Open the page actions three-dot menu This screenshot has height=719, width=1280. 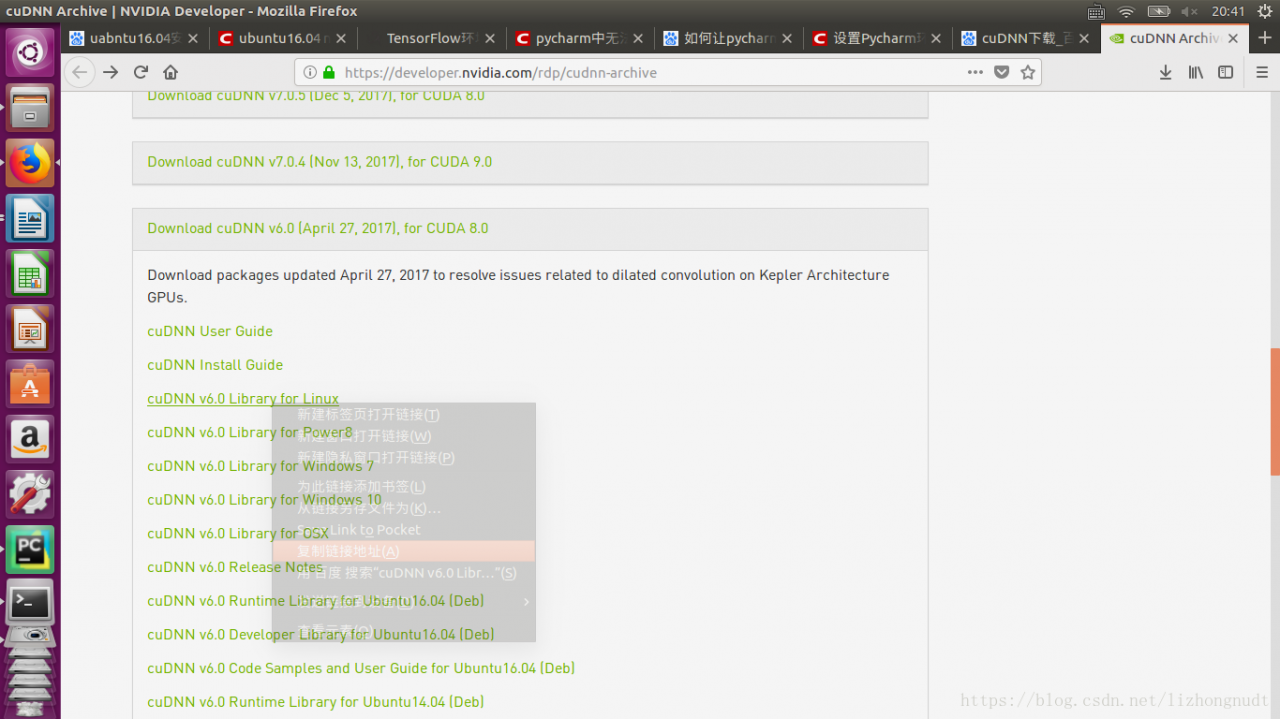pyautogui.click(x=975, y=72)
